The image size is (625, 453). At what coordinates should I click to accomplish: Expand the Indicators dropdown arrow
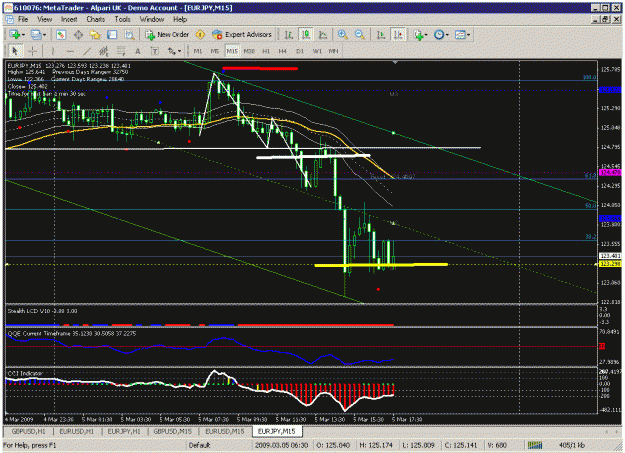(426, 35)
